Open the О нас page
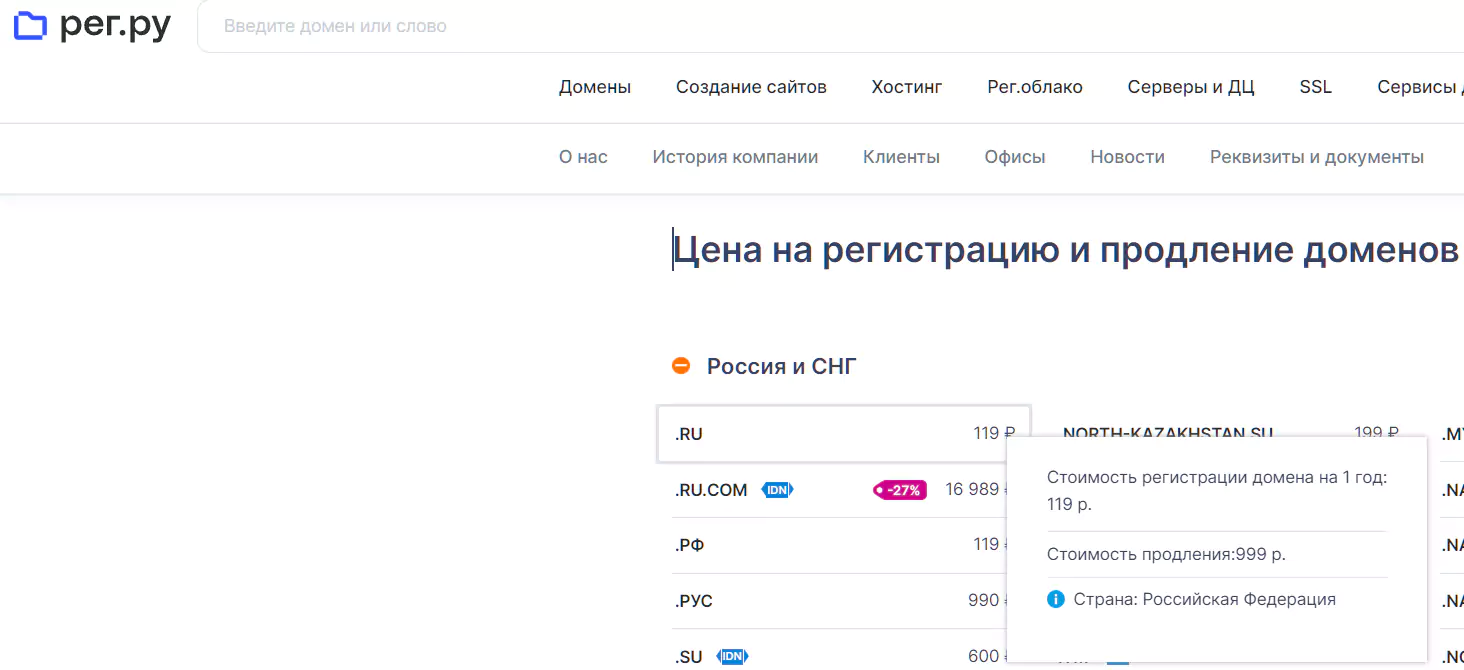 pos(583,157)
